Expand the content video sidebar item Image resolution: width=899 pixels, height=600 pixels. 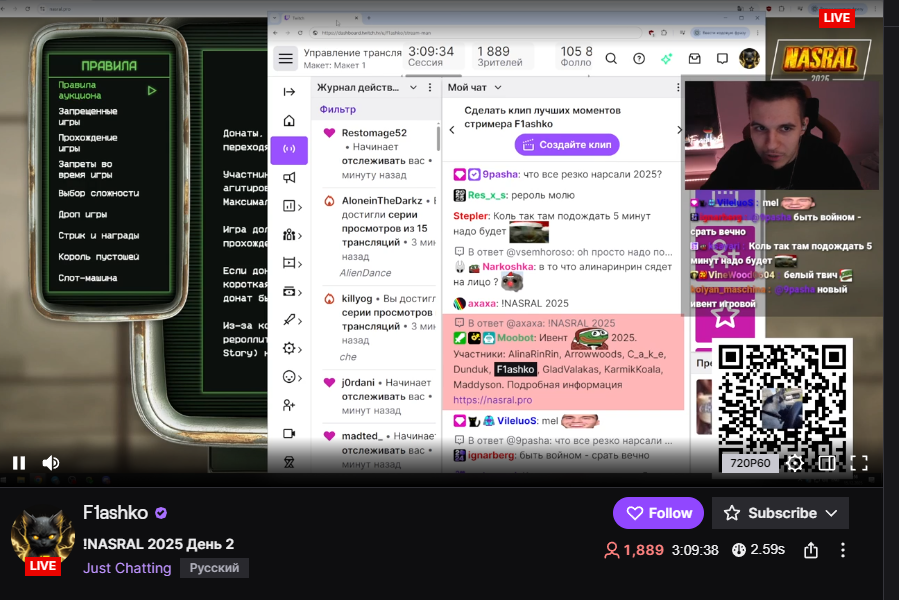[292, 263]
